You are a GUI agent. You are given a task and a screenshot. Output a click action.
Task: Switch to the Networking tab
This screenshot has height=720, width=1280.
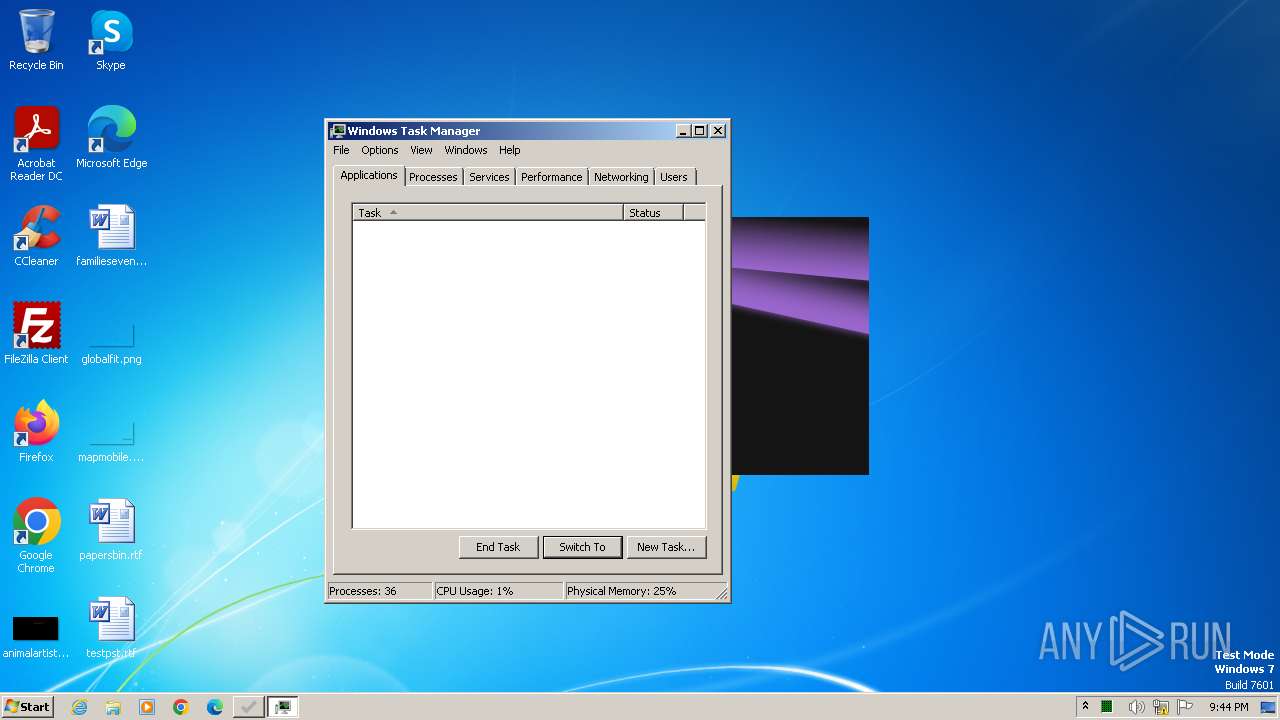[621, 177]
